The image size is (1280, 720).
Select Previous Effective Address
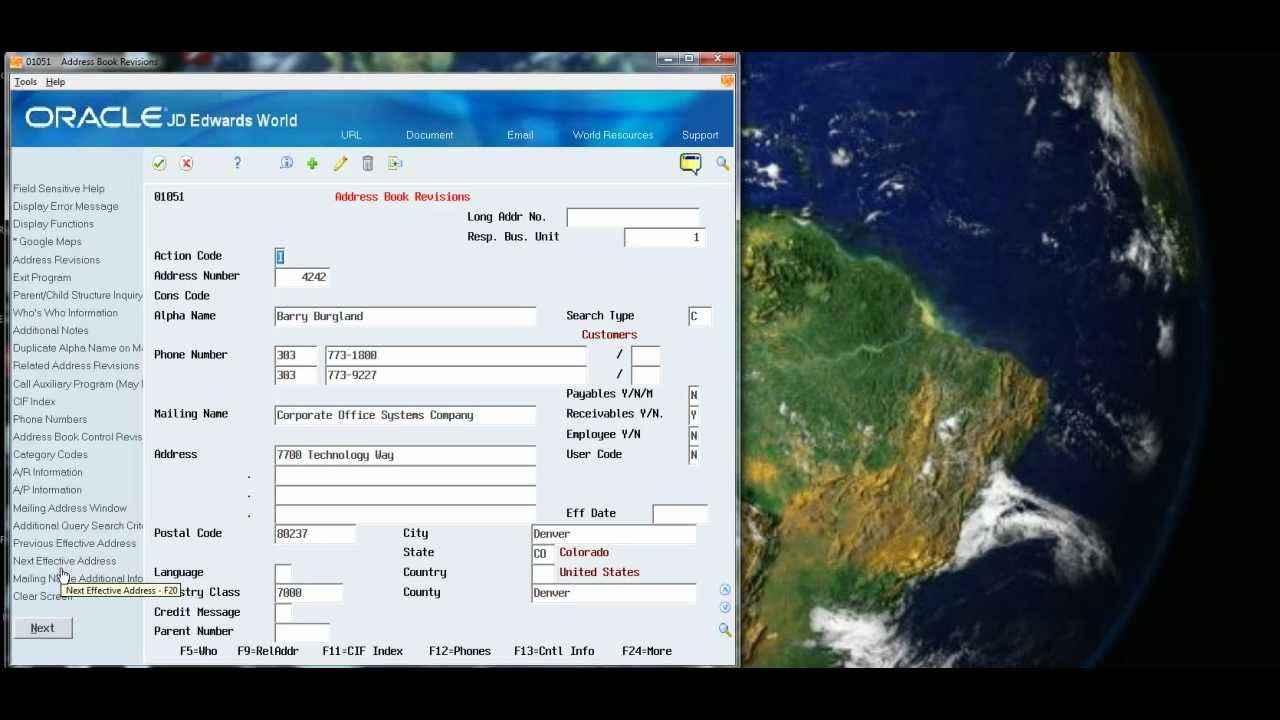[74, 544]
